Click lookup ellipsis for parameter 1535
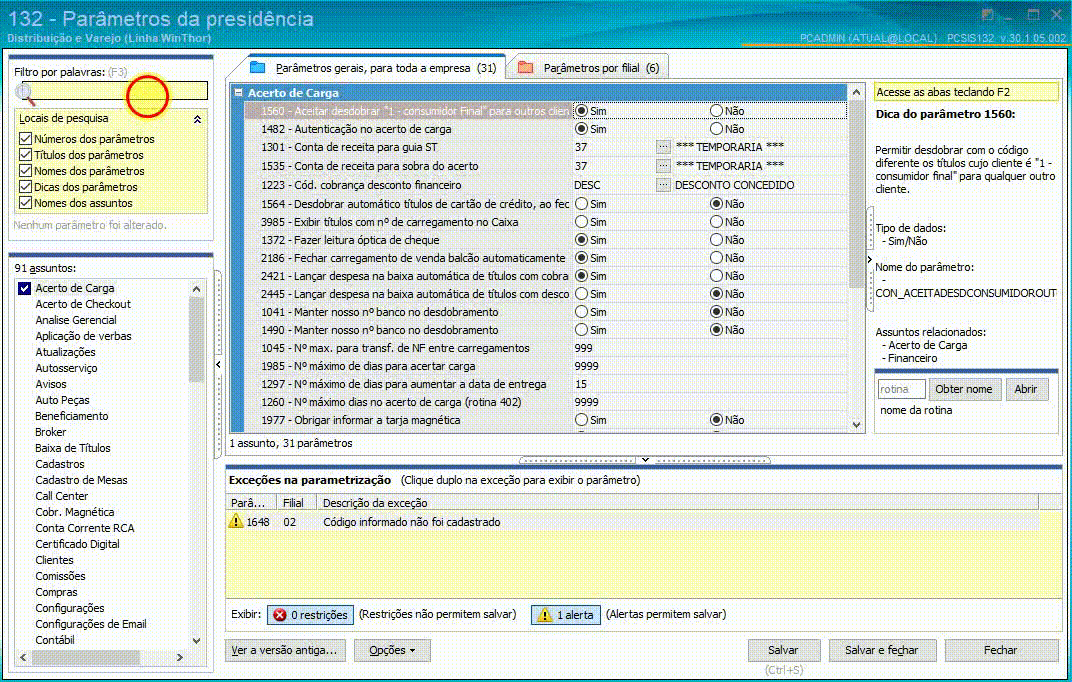This screenshot has width=1072, height=682. click(662, 166)
